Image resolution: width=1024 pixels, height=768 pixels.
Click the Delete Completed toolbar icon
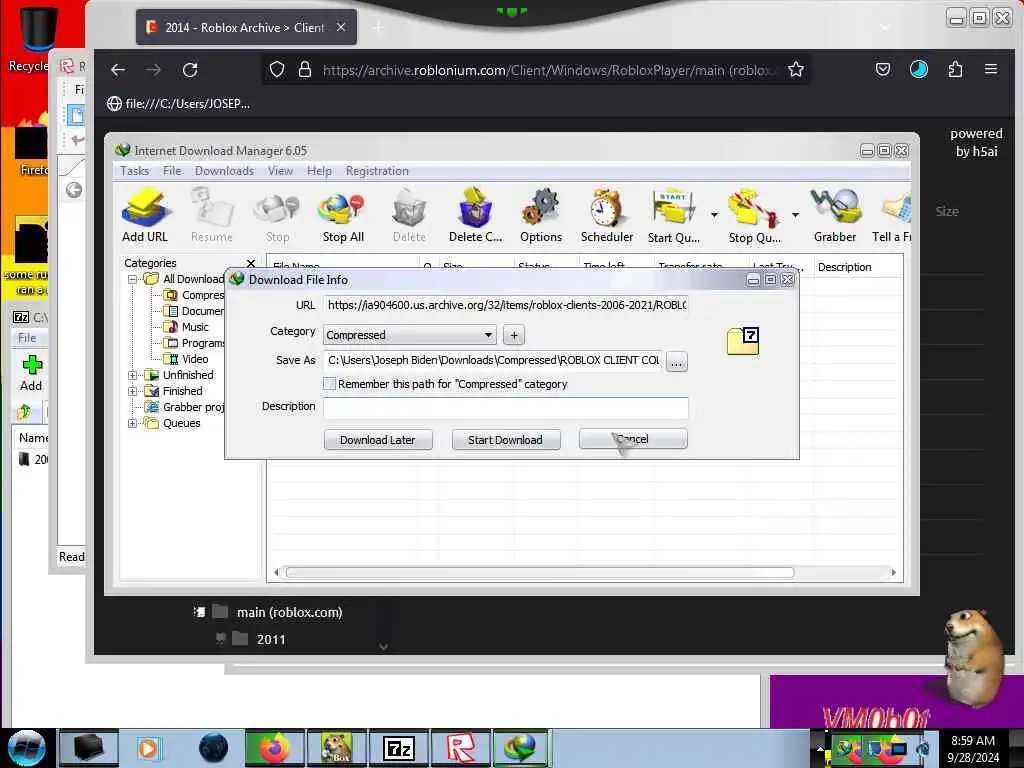click(475, 216)
